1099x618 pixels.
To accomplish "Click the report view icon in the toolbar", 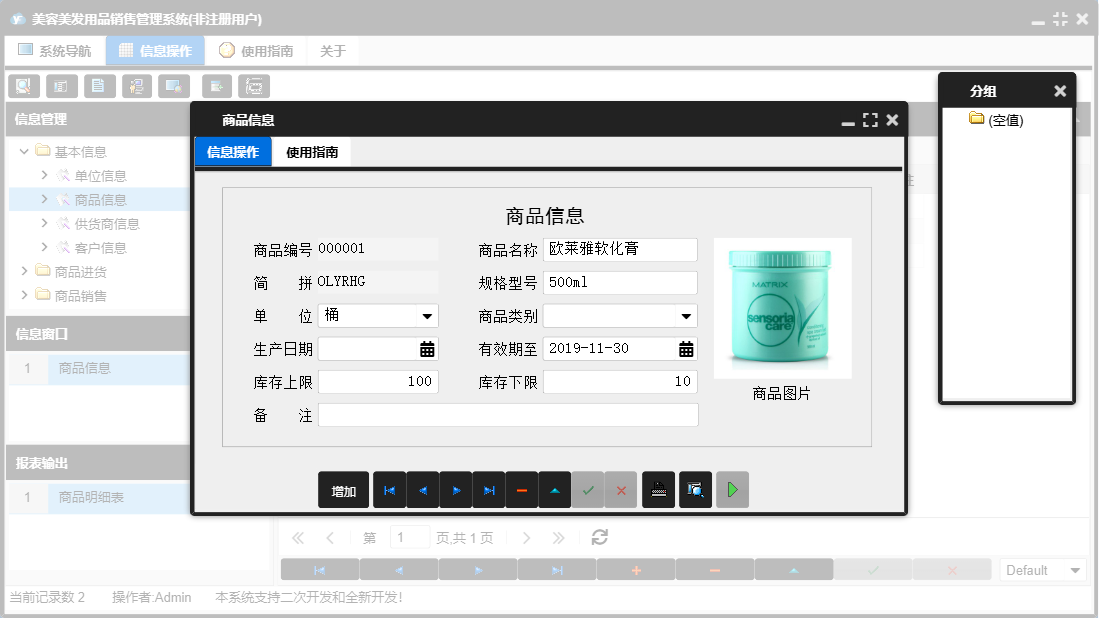I will (x=61, y=86).
